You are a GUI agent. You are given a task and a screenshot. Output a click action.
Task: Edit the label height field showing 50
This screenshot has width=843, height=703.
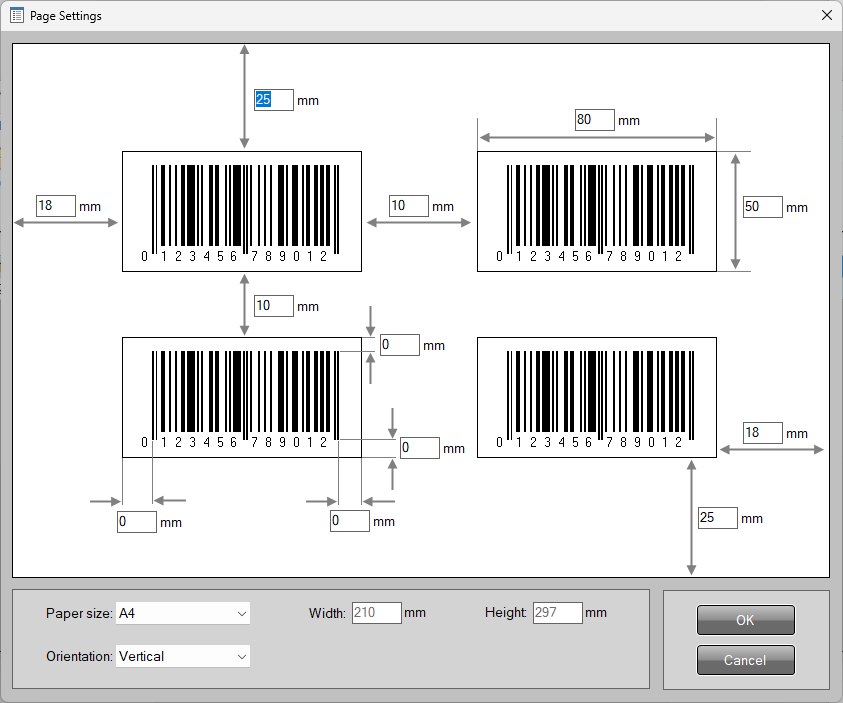point(763,207)
